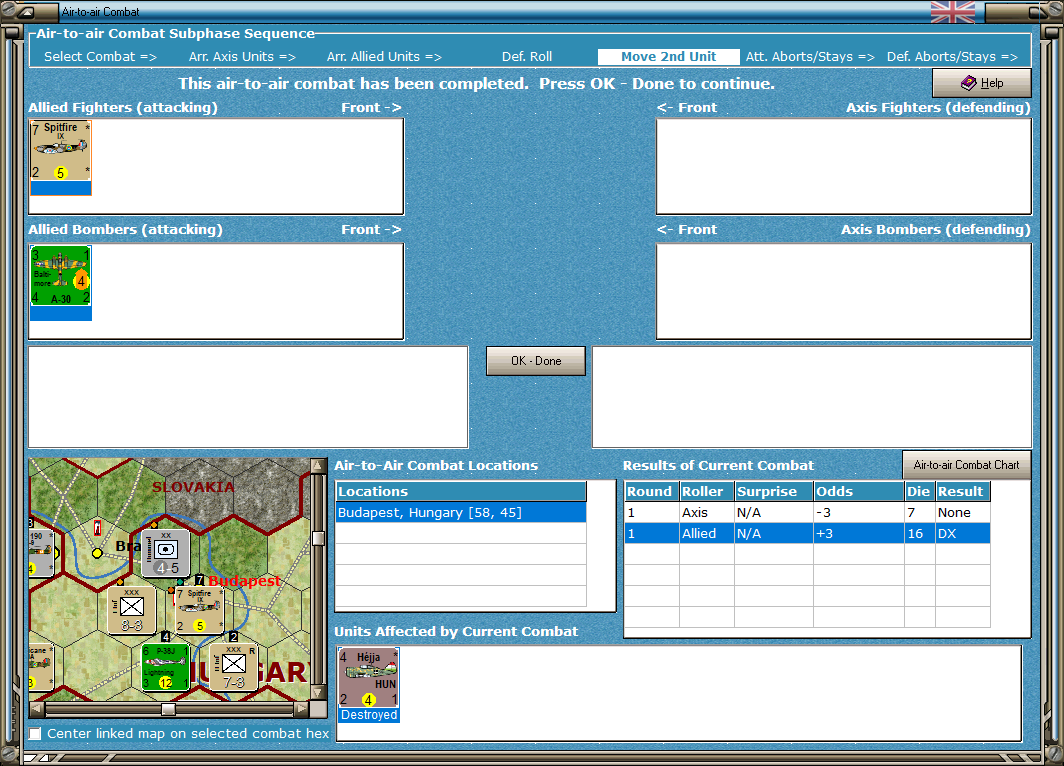This screenshot has height=766, width=1064.
Task: Click the Spitfire counter on the Budapest map
Action: click(x=200, y=610)
